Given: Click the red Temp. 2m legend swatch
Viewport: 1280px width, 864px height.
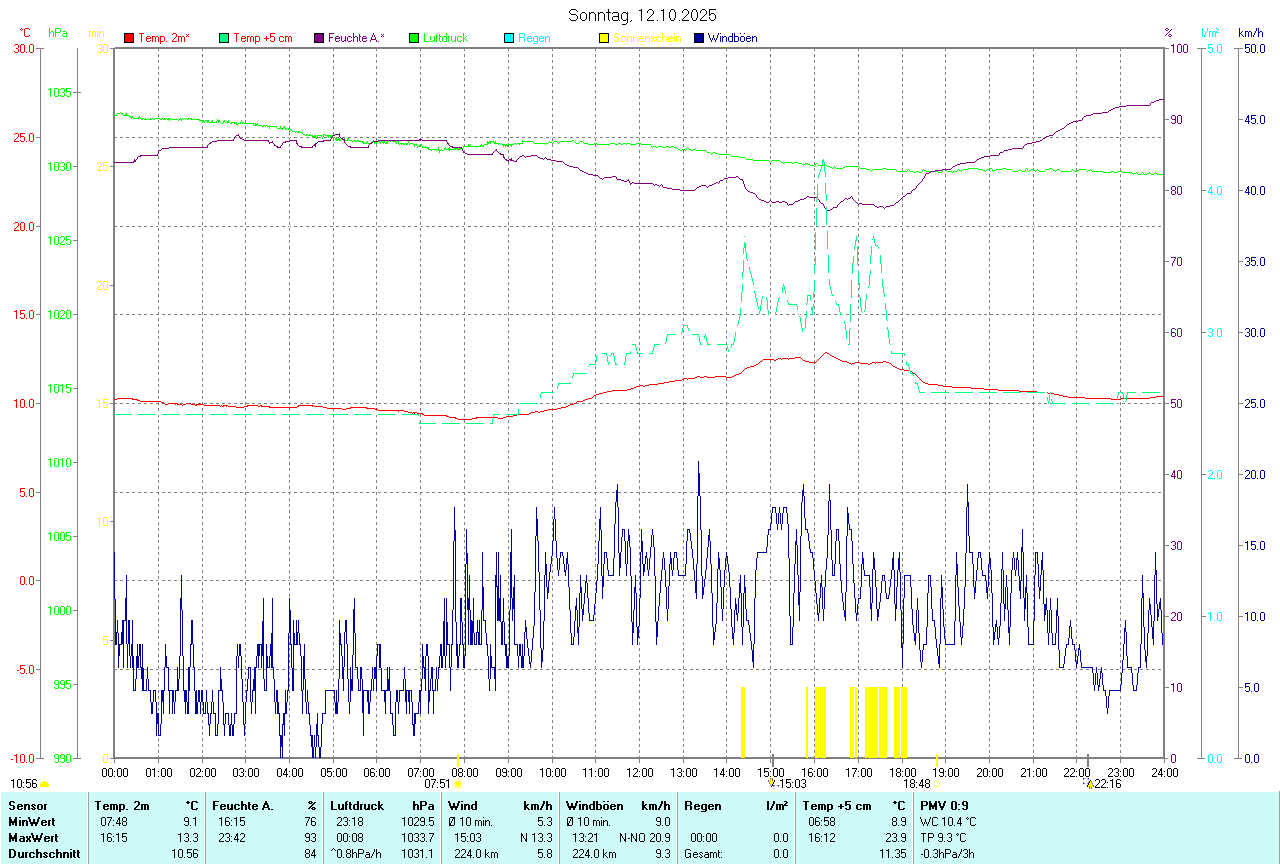Looking at the screenshot, I should pos(129,38).
